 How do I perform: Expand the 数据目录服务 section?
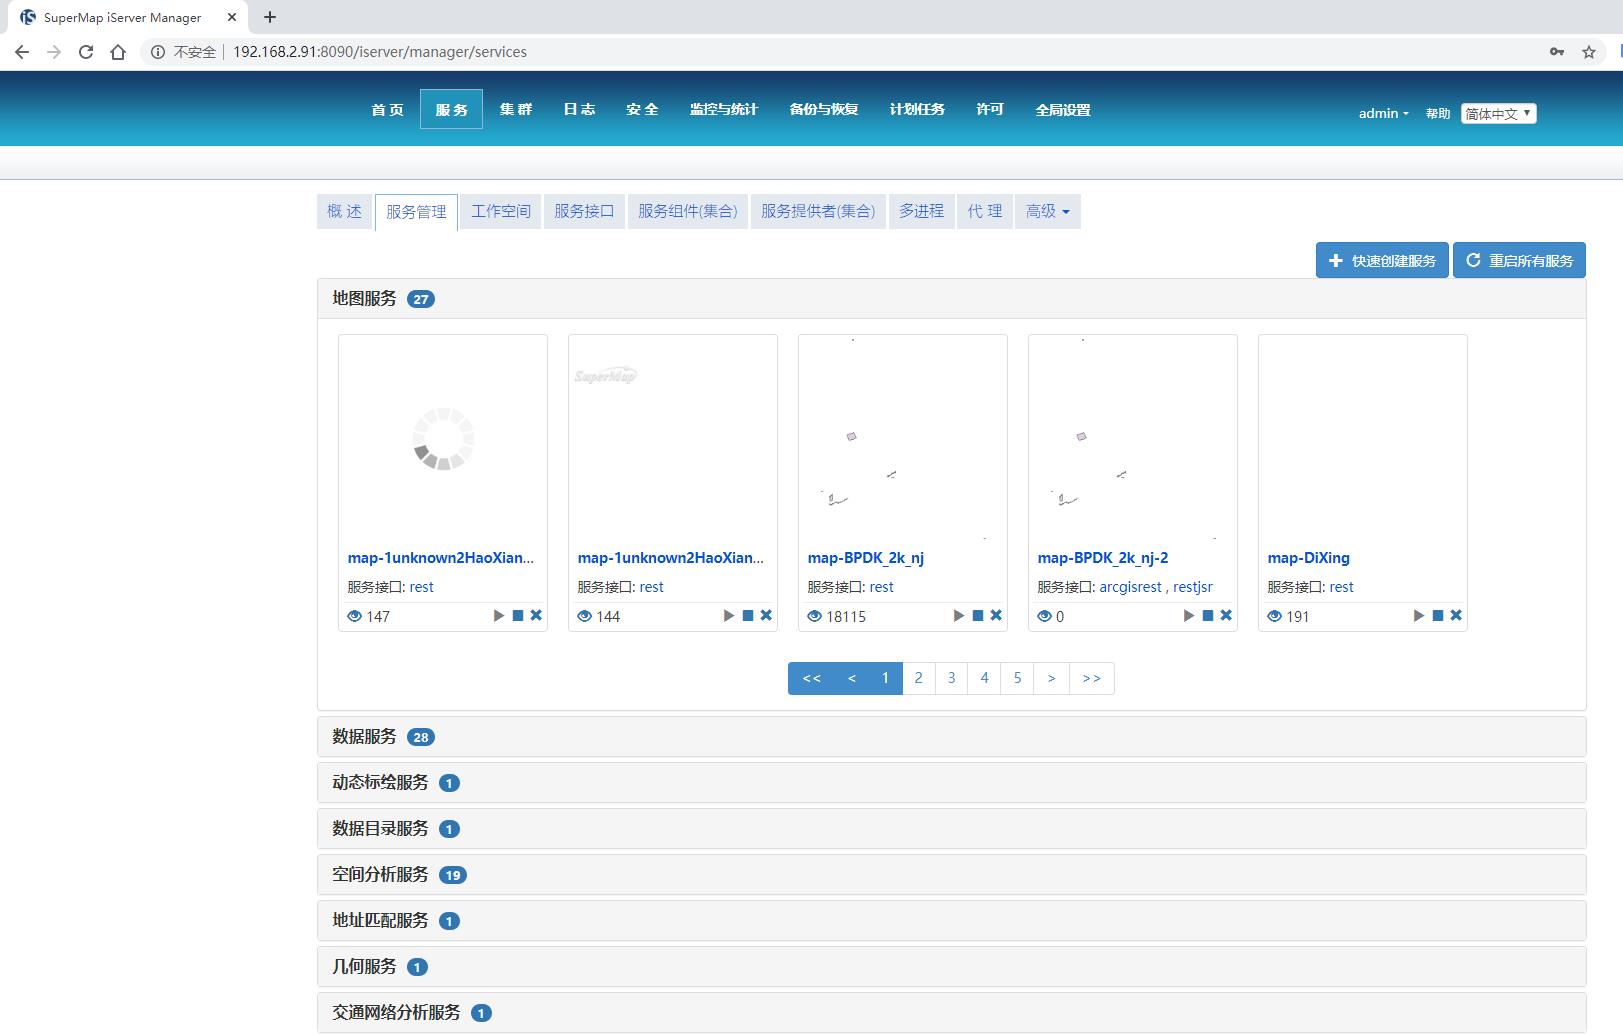pos(952,829)
